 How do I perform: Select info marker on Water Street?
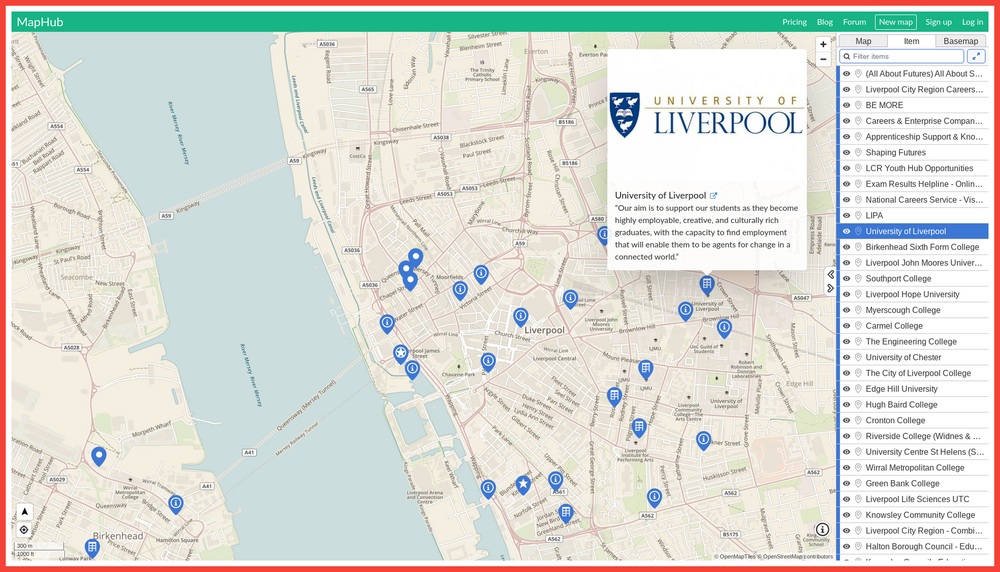[387, 324]
